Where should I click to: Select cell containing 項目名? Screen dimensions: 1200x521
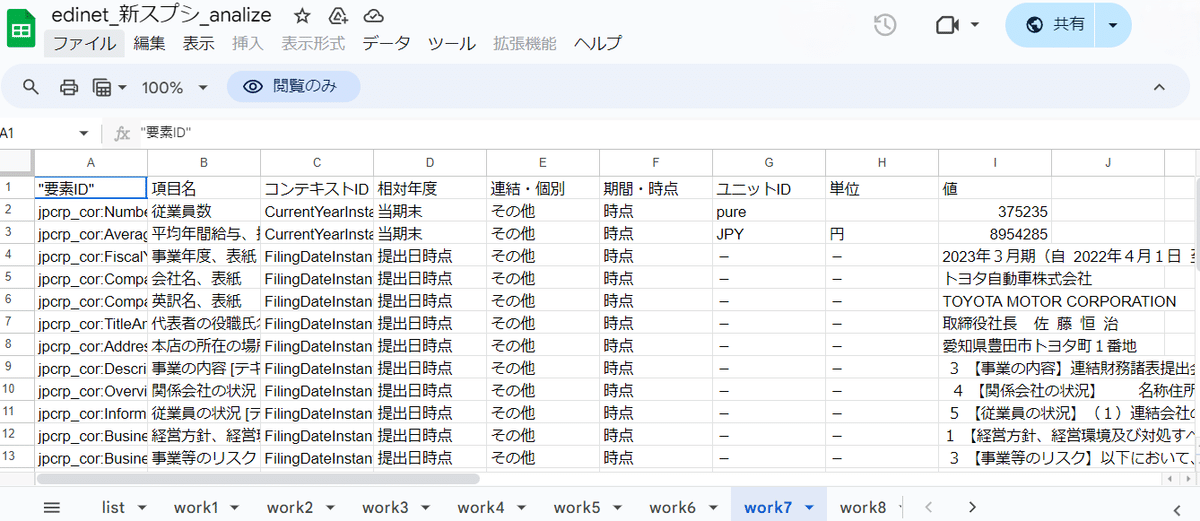pos(204,188)
